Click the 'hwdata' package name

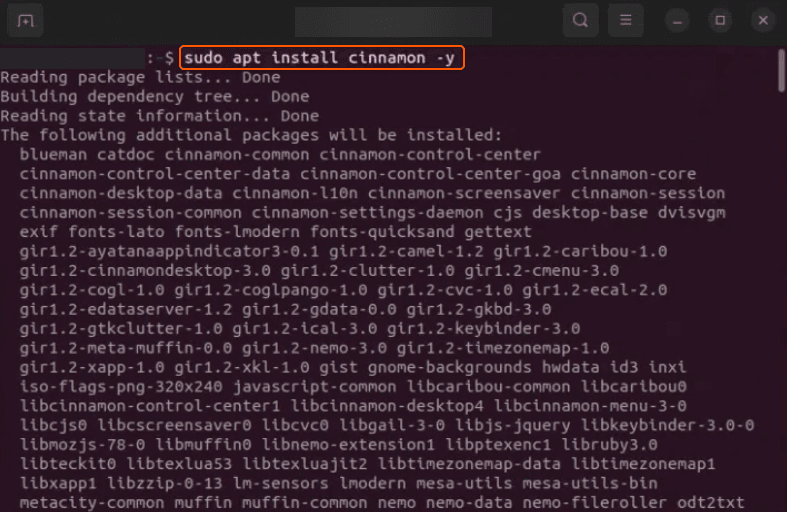click(x=570, y=367)
